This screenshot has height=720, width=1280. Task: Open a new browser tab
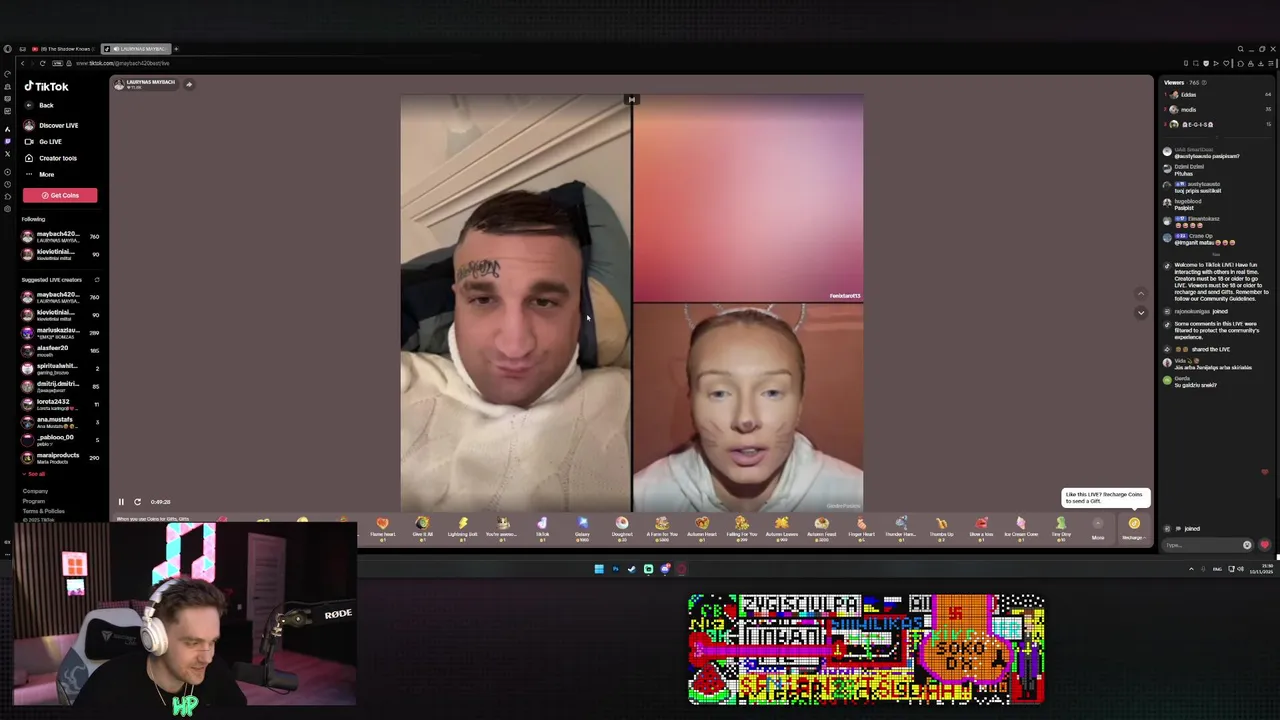click(x=176, y=49)
